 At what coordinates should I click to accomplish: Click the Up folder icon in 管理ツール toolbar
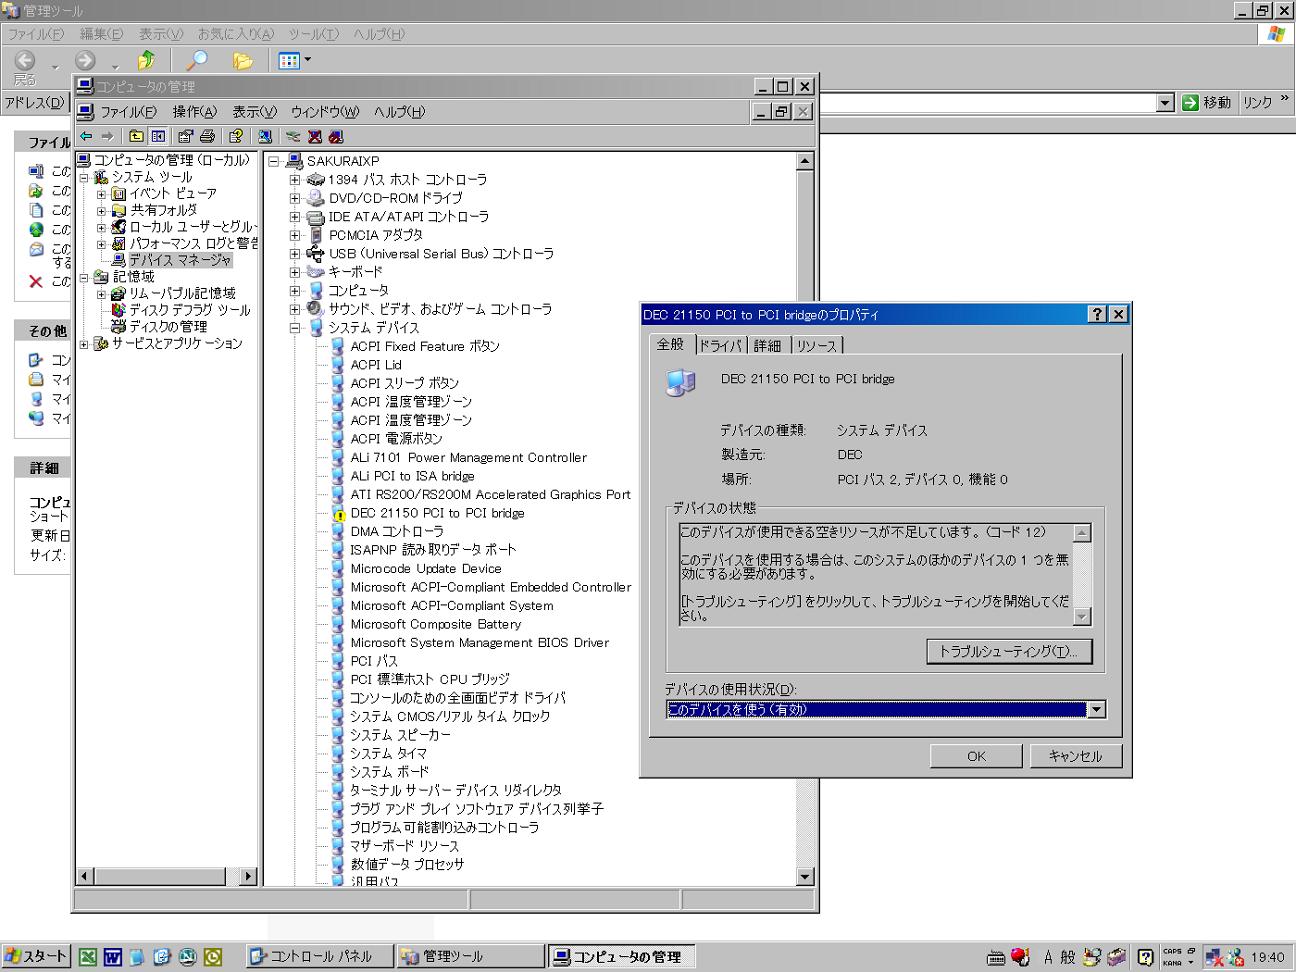pyautogui.click(x=147, y=61)
